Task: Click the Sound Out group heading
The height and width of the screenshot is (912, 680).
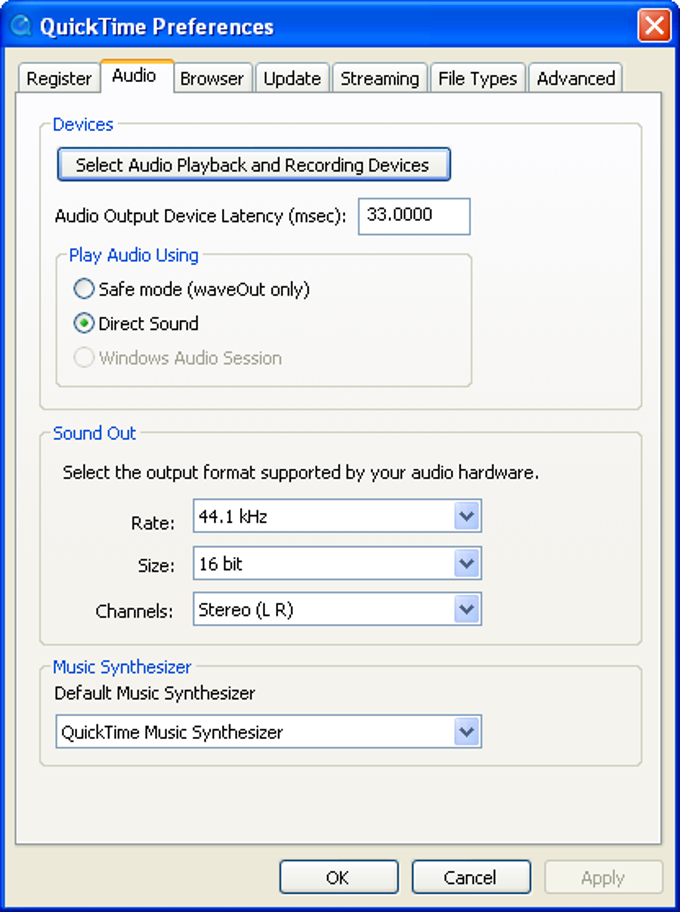Action: point(94,433)
